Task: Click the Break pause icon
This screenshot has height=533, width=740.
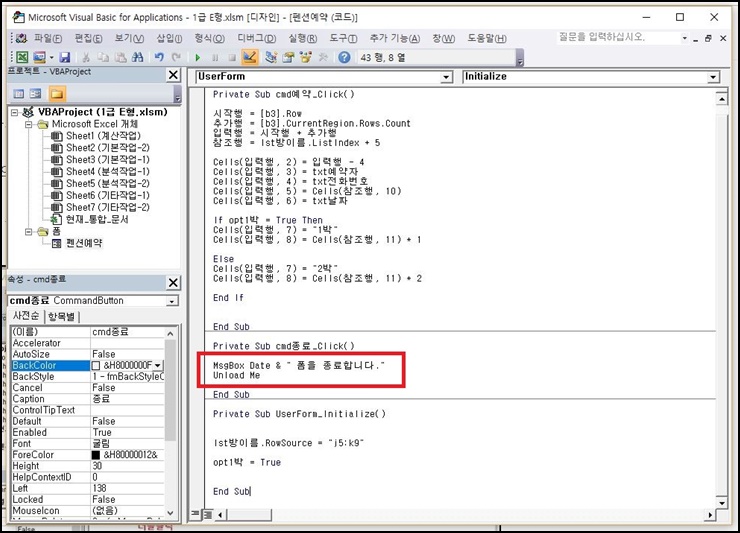Action: (x=215, y=58)
